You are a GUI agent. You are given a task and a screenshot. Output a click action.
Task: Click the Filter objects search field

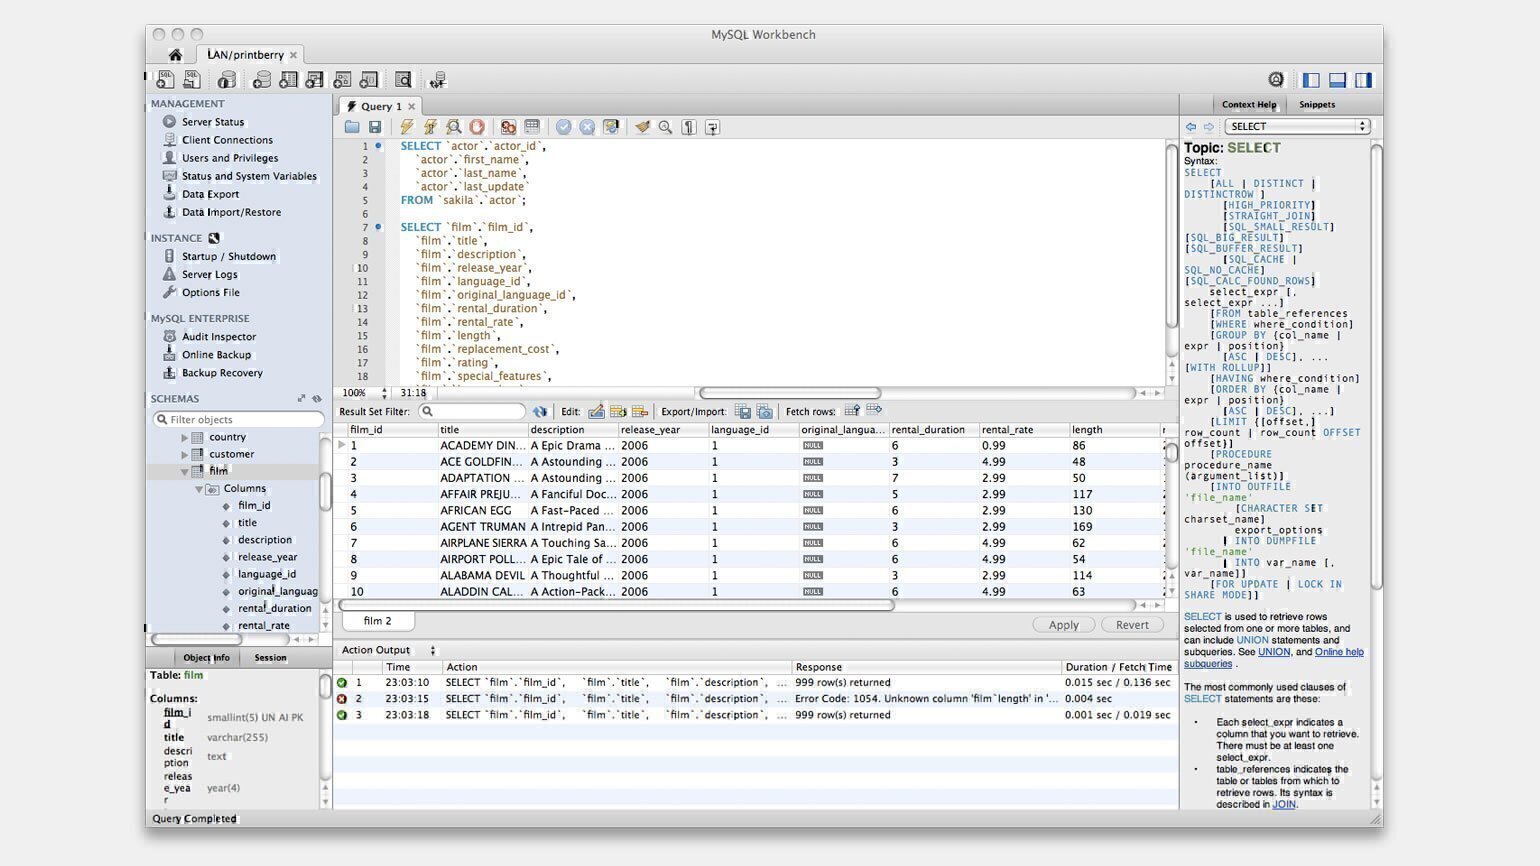238,420
